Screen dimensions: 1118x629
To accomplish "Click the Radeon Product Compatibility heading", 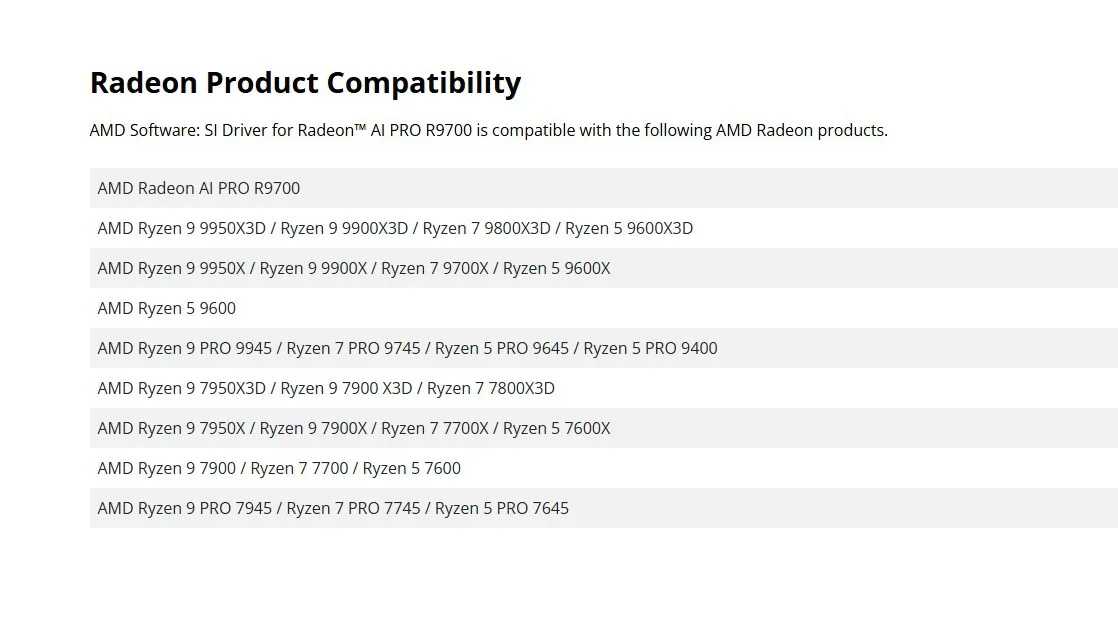I will (305, 83).
